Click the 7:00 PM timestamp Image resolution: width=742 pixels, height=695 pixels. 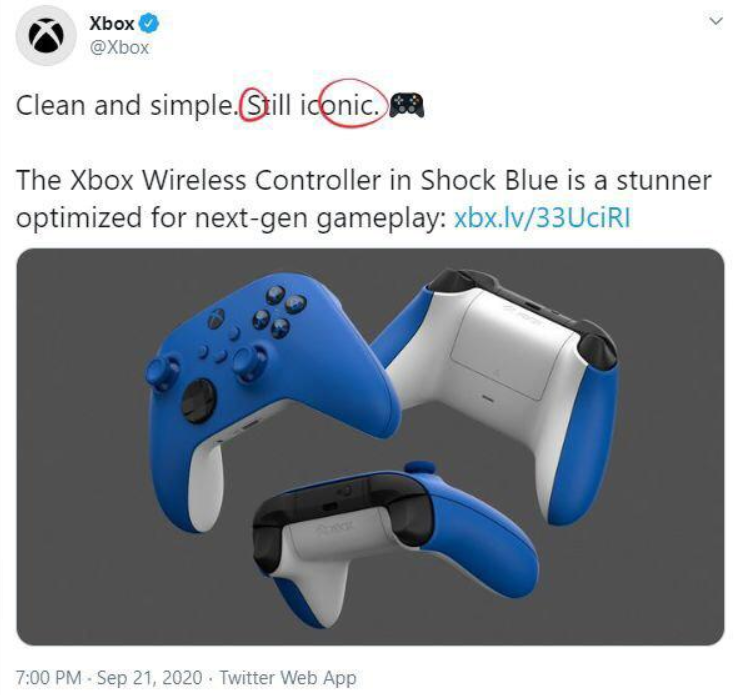(48, 677)
